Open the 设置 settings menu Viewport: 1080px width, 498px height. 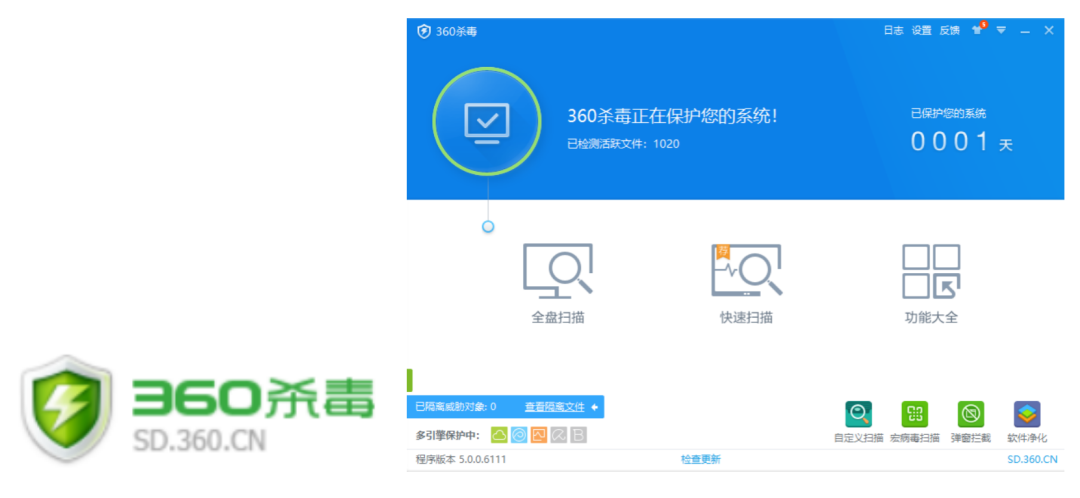(x=921, y=31)
